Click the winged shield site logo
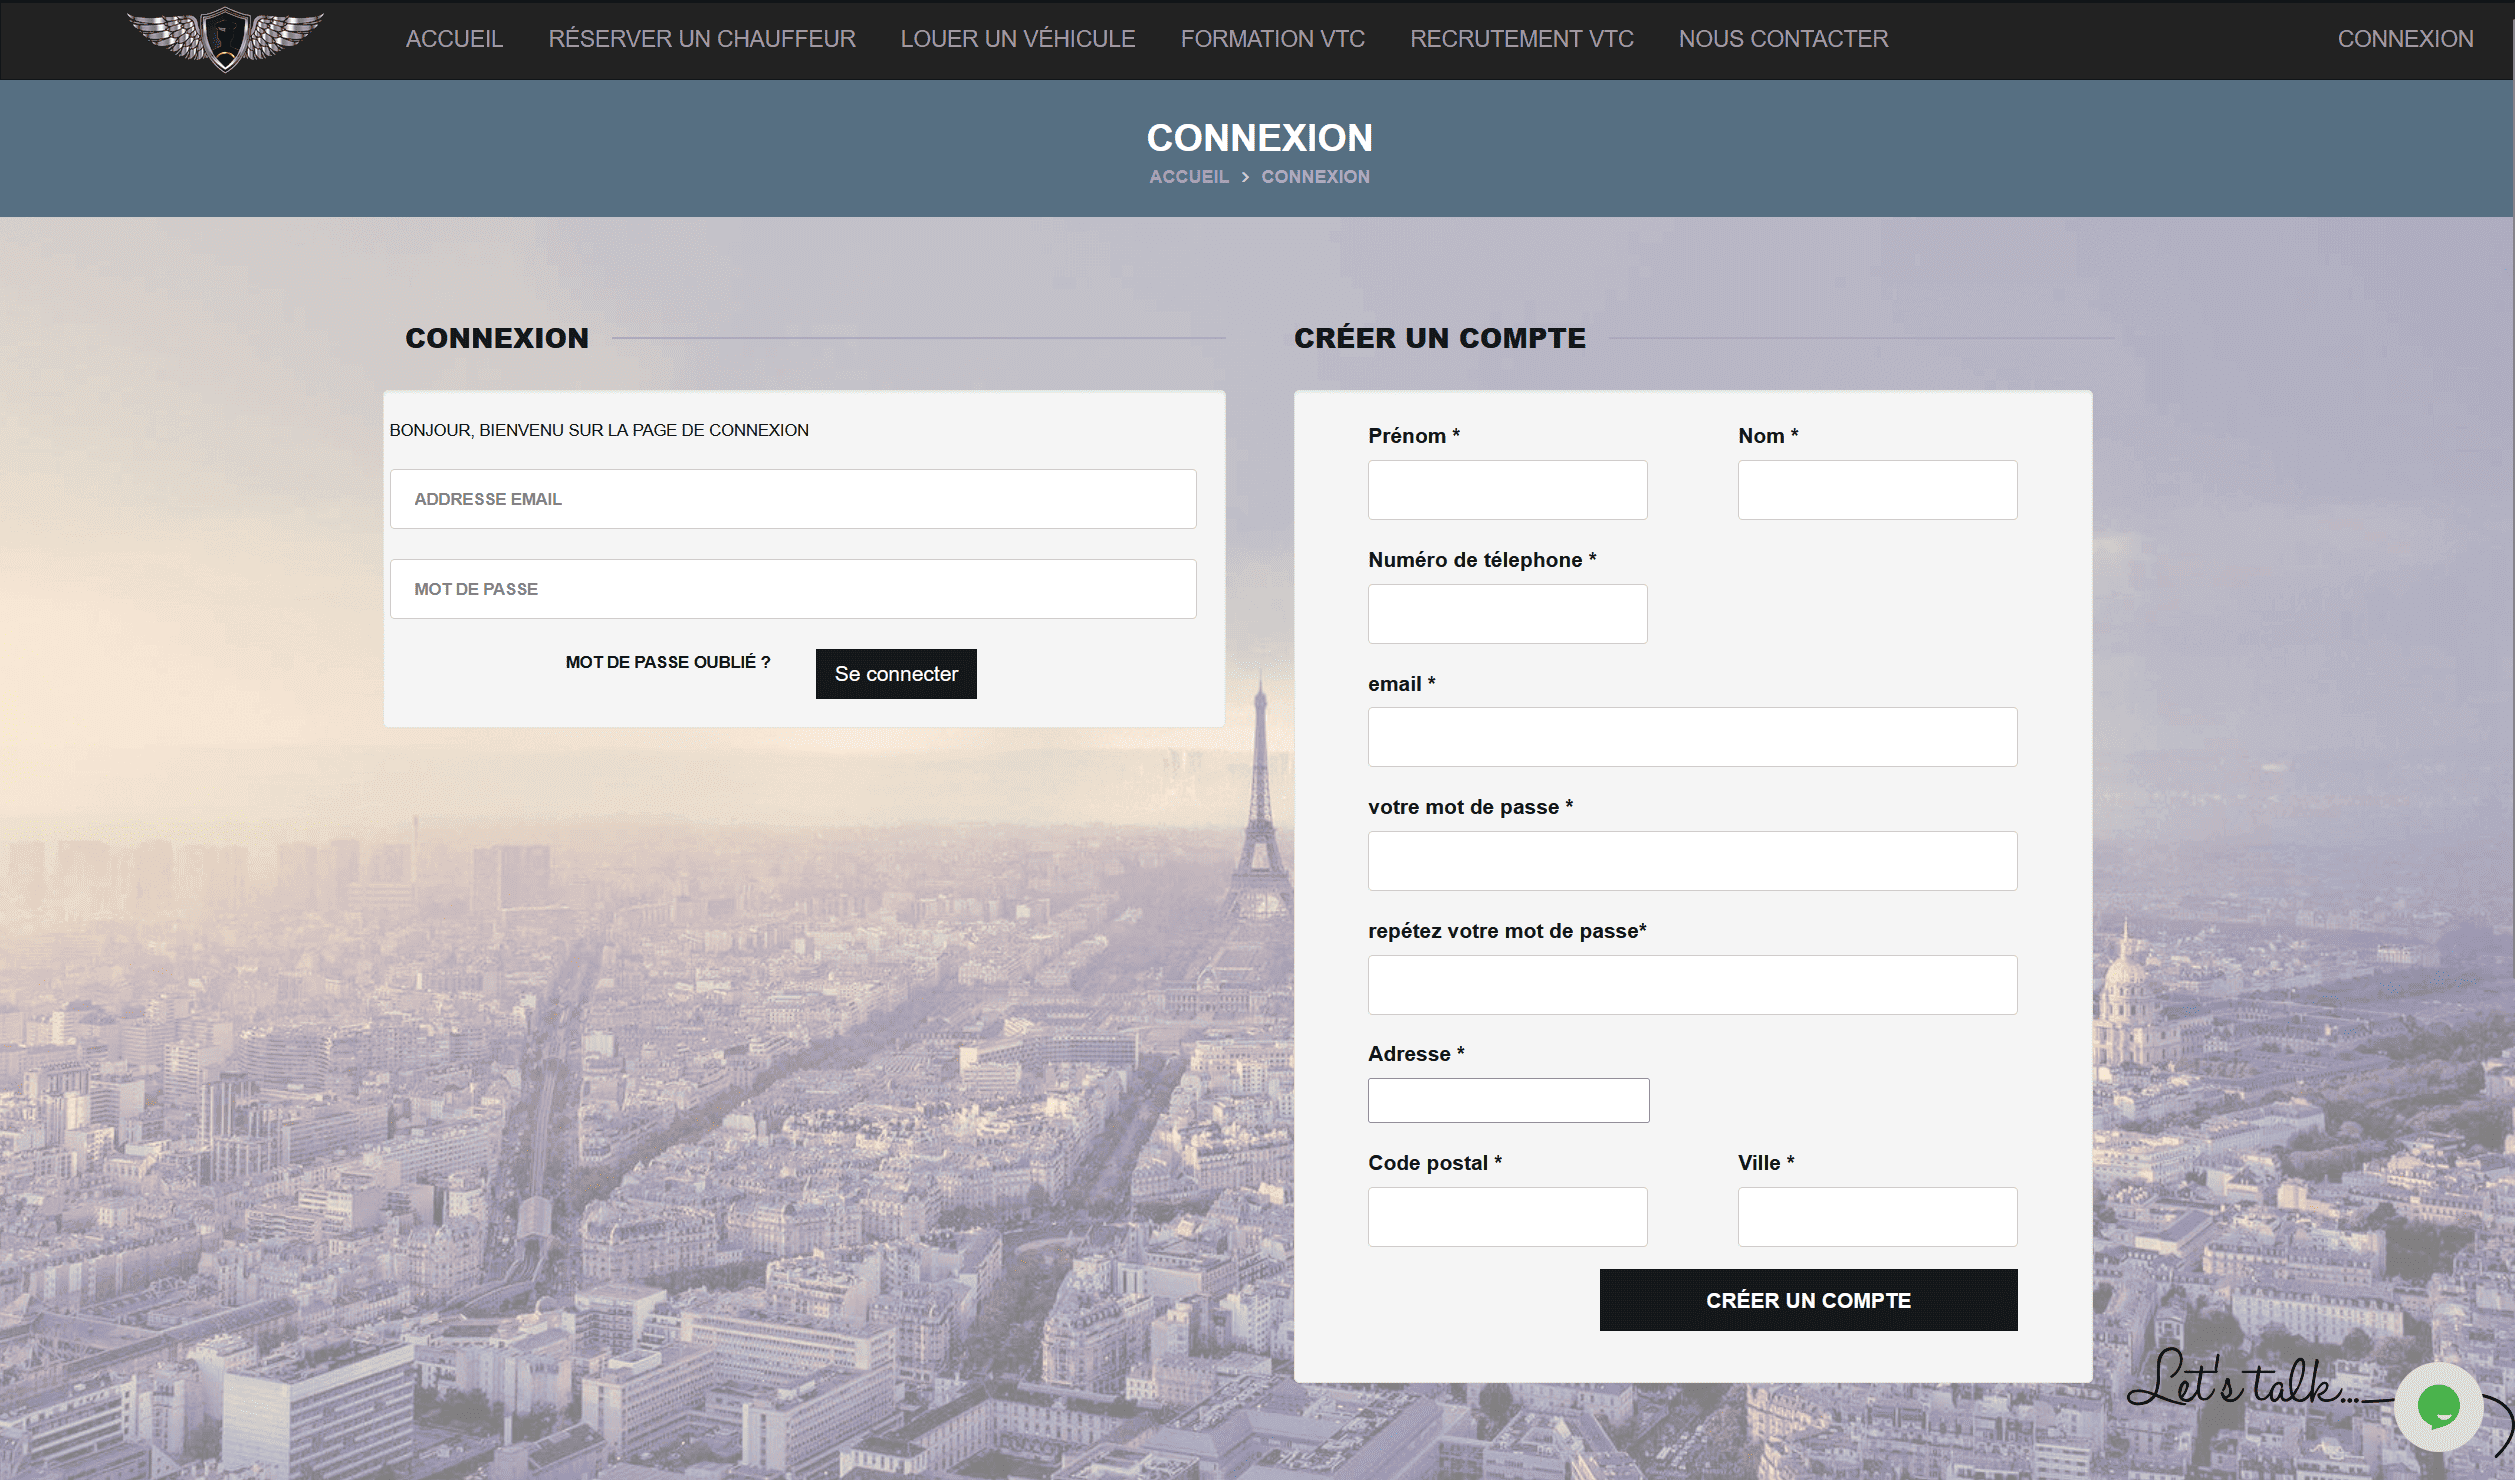The height and width of the screenshot is (1480, 2515). (225, 38)
